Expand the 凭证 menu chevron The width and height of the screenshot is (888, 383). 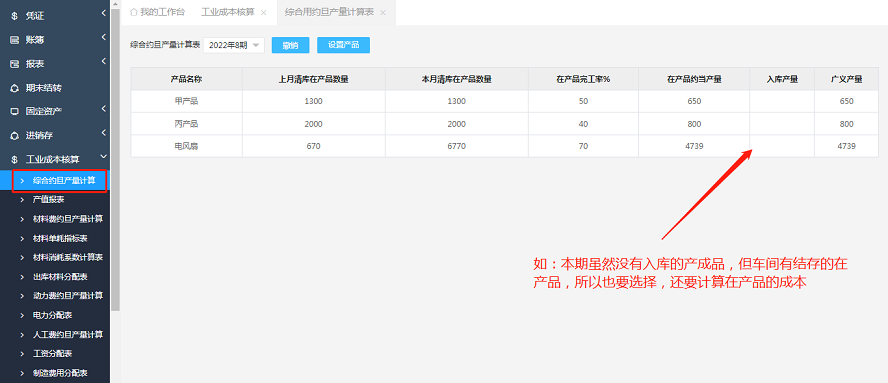pyautogui.click(x=104, y=13)
